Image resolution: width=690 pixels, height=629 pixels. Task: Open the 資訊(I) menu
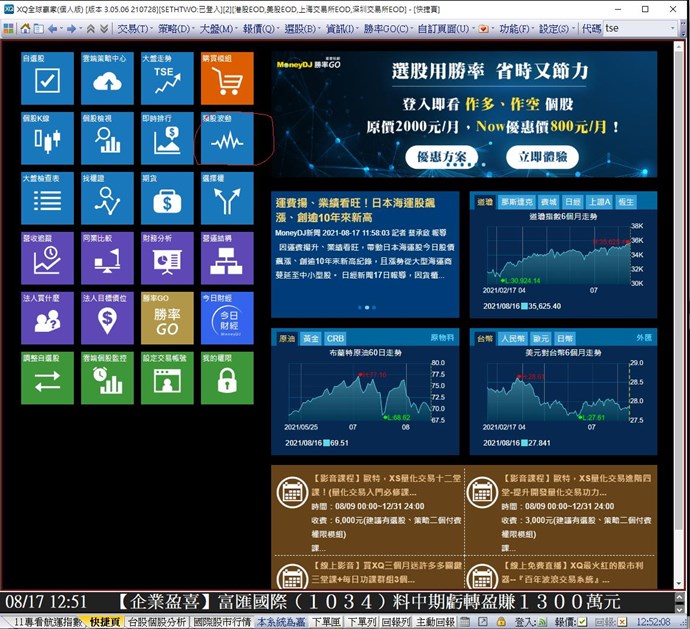point(341,29)
